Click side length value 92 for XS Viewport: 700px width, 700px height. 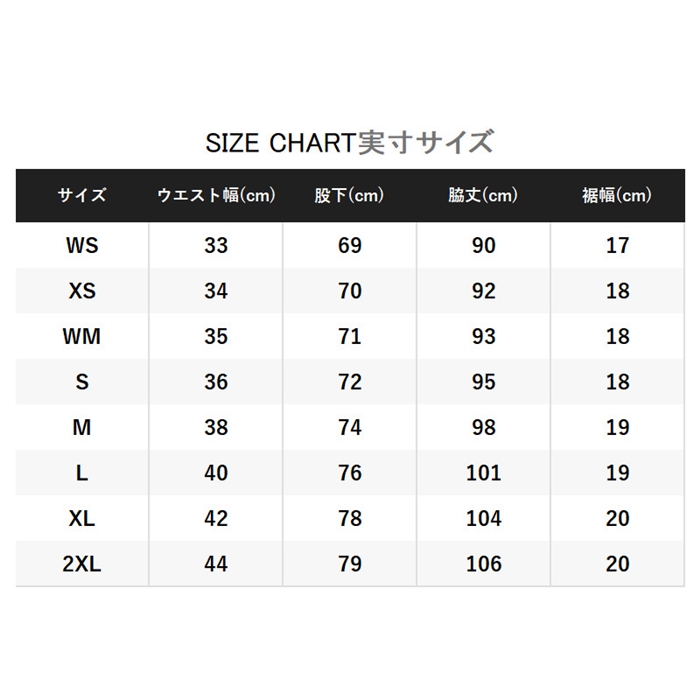(483, 291)
